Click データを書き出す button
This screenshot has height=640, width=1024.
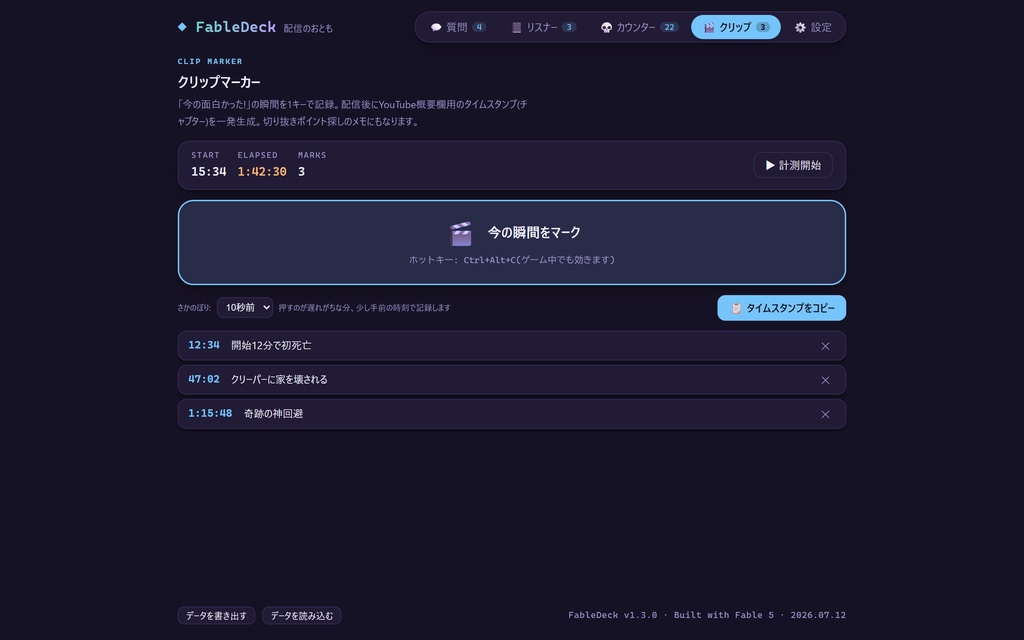[216, 616]
